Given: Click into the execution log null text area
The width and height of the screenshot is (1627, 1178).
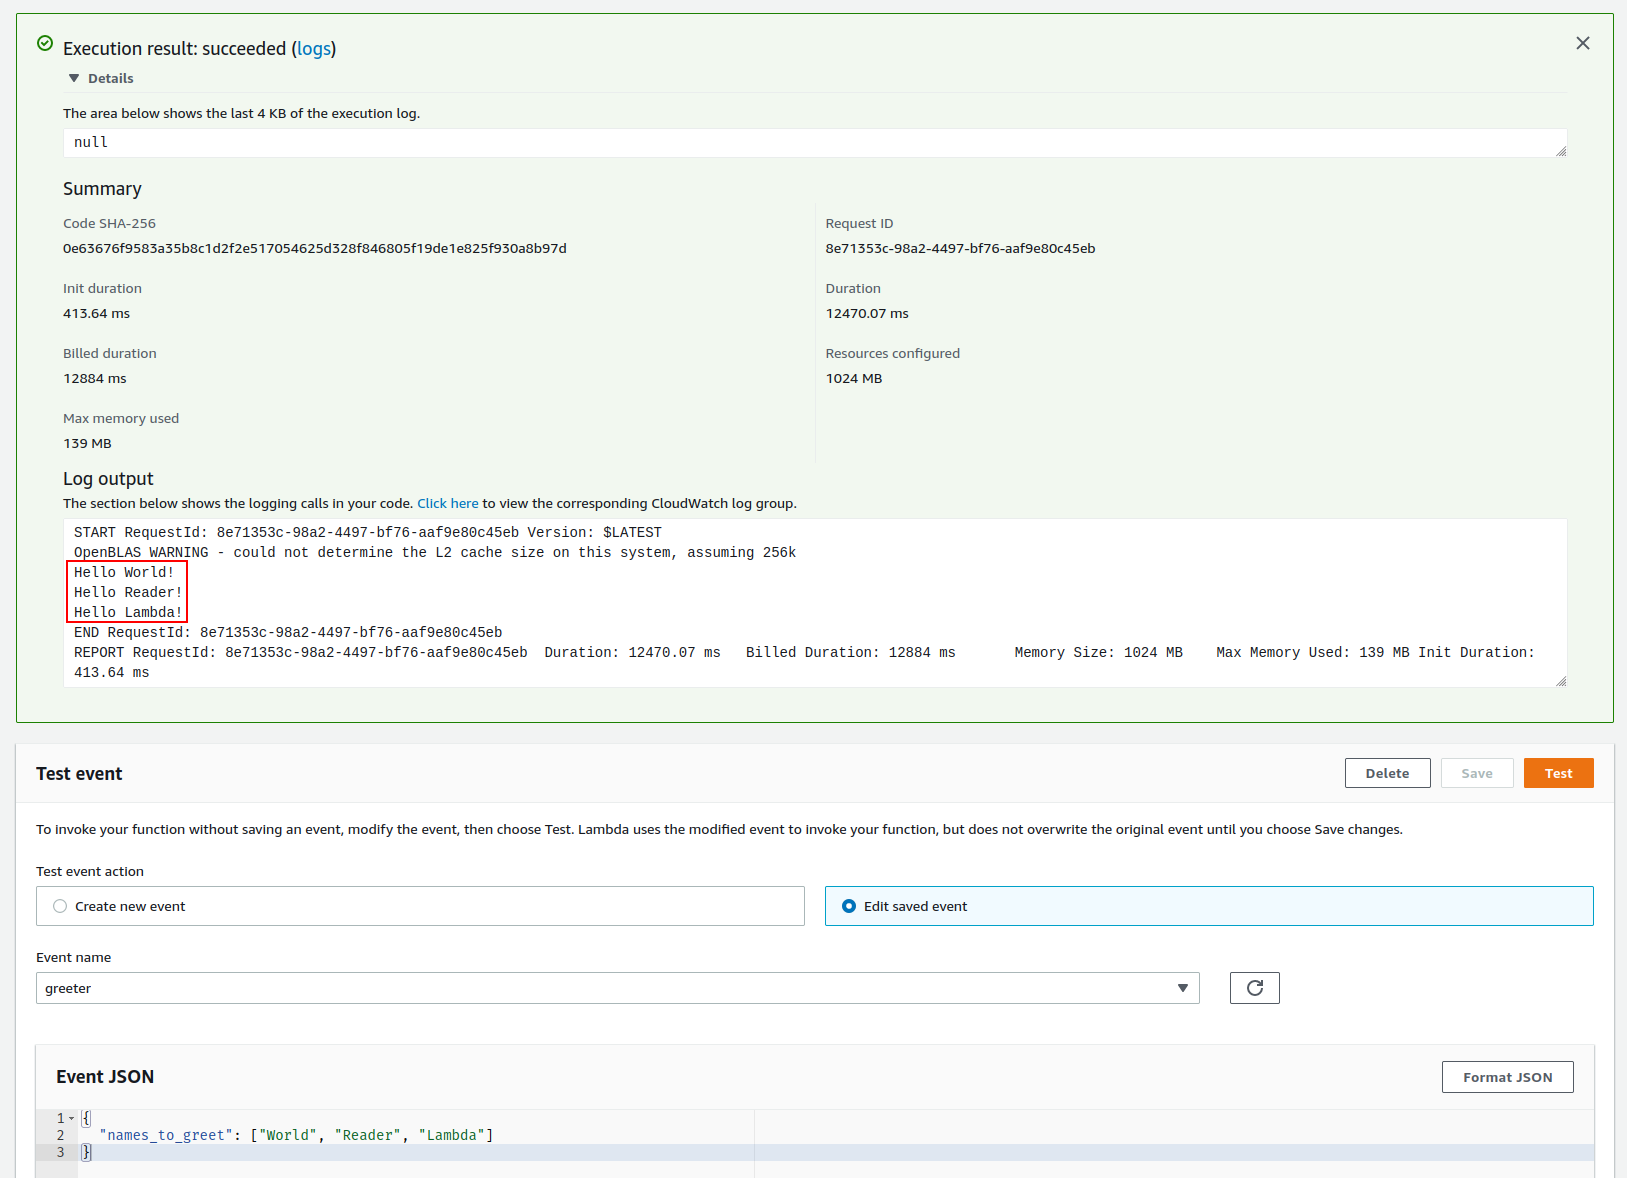Looking at the screenshot, I should 814,143.
